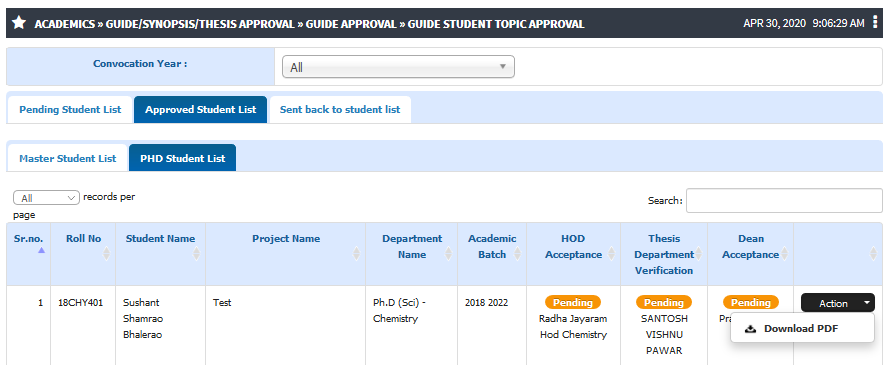Click SANTOSH VISHNU PAWAR text
The width and height of the screenshot is (891, 365).
pyautogui.click(x=664, y=334)
